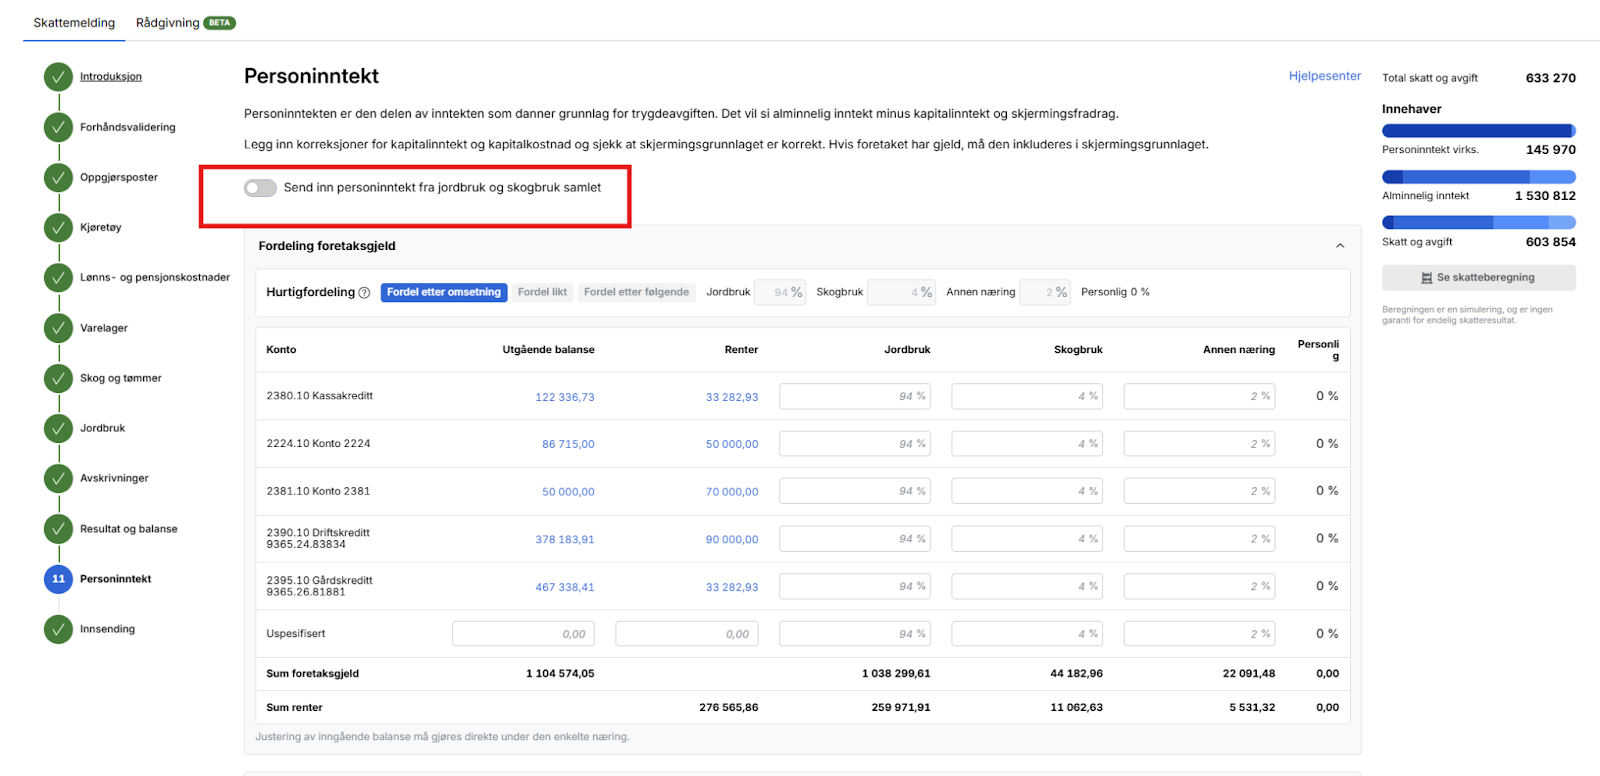Go to the Avskrivninger step
Screen dimensions: 1600x776
coord(114,478)
